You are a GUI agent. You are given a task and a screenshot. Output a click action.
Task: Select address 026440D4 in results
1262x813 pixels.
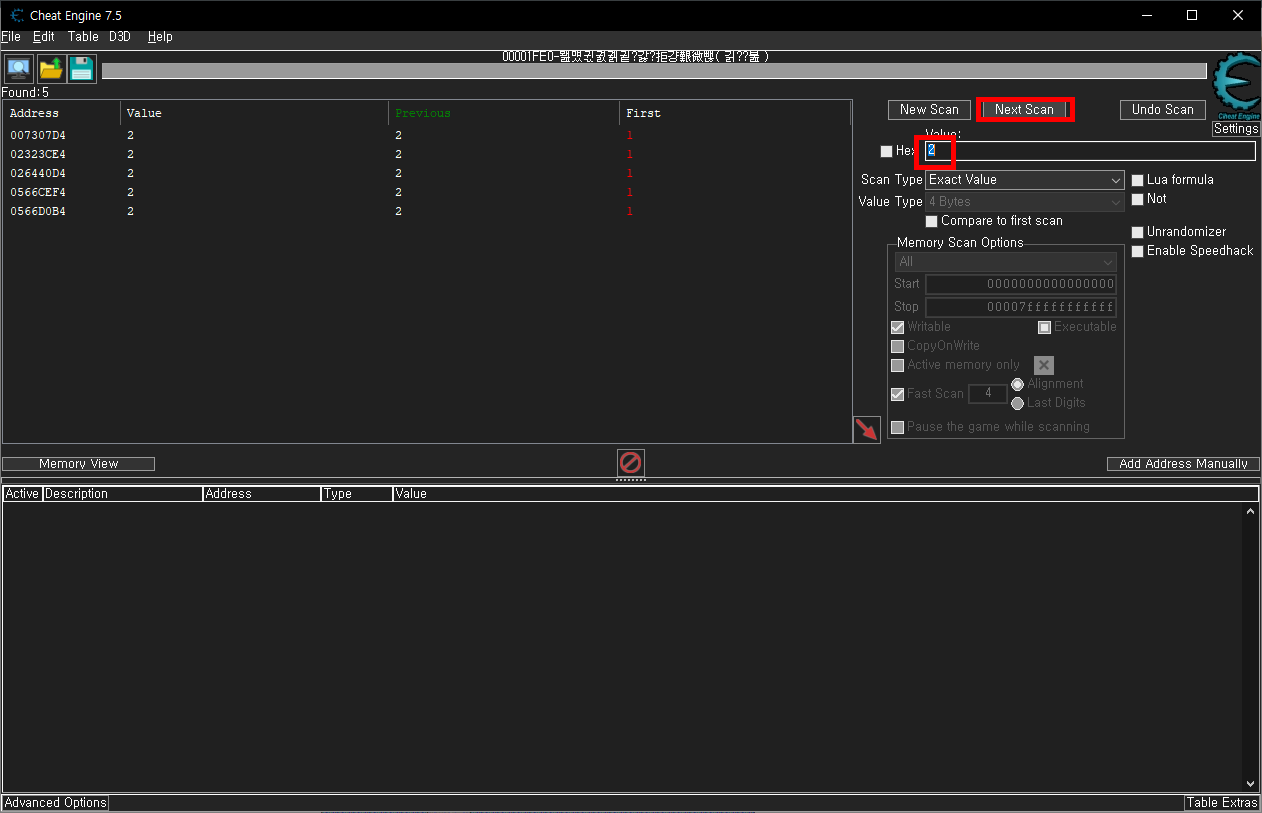426,173
